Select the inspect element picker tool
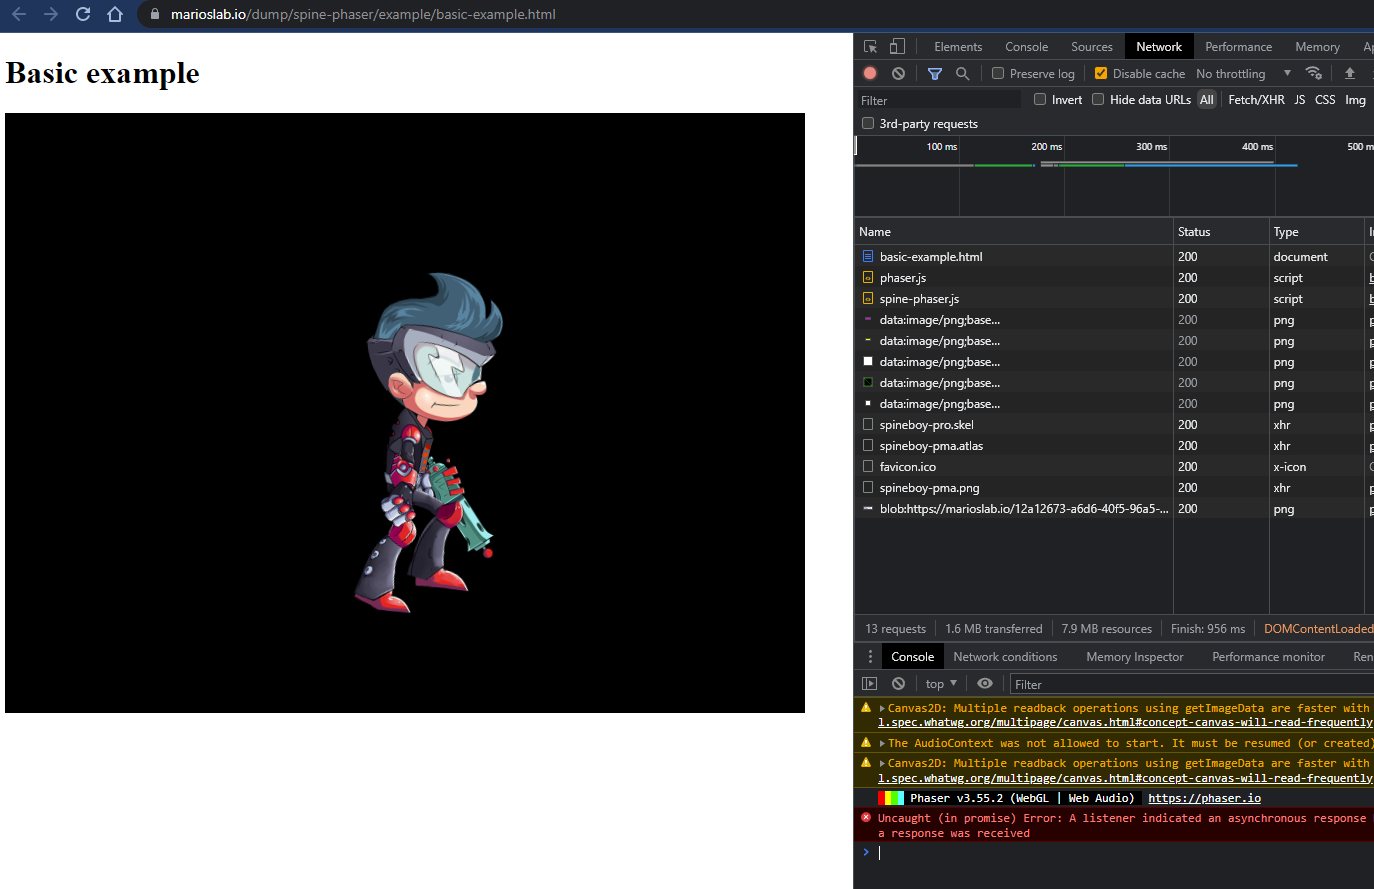Screen dimensions: 1374x889 pos(871,46)
